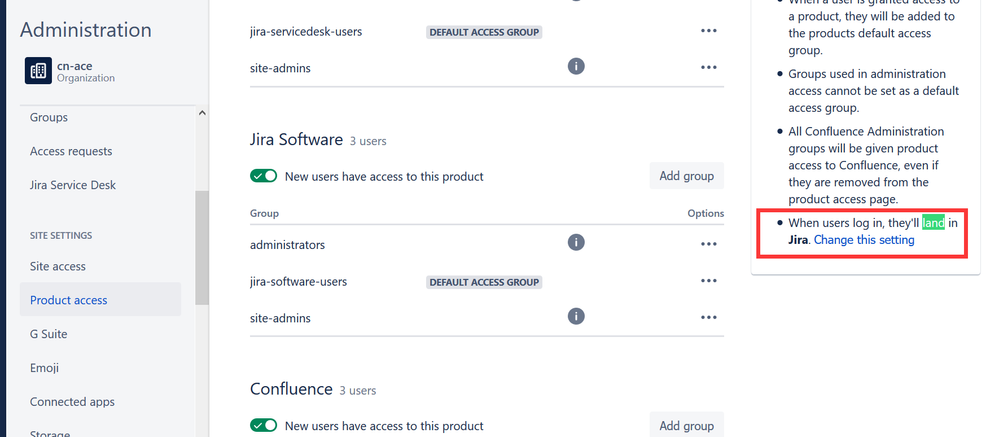999x437 pixels.
Task: Click the sidebar scrollbar thumb
Action: pos(202,248)
